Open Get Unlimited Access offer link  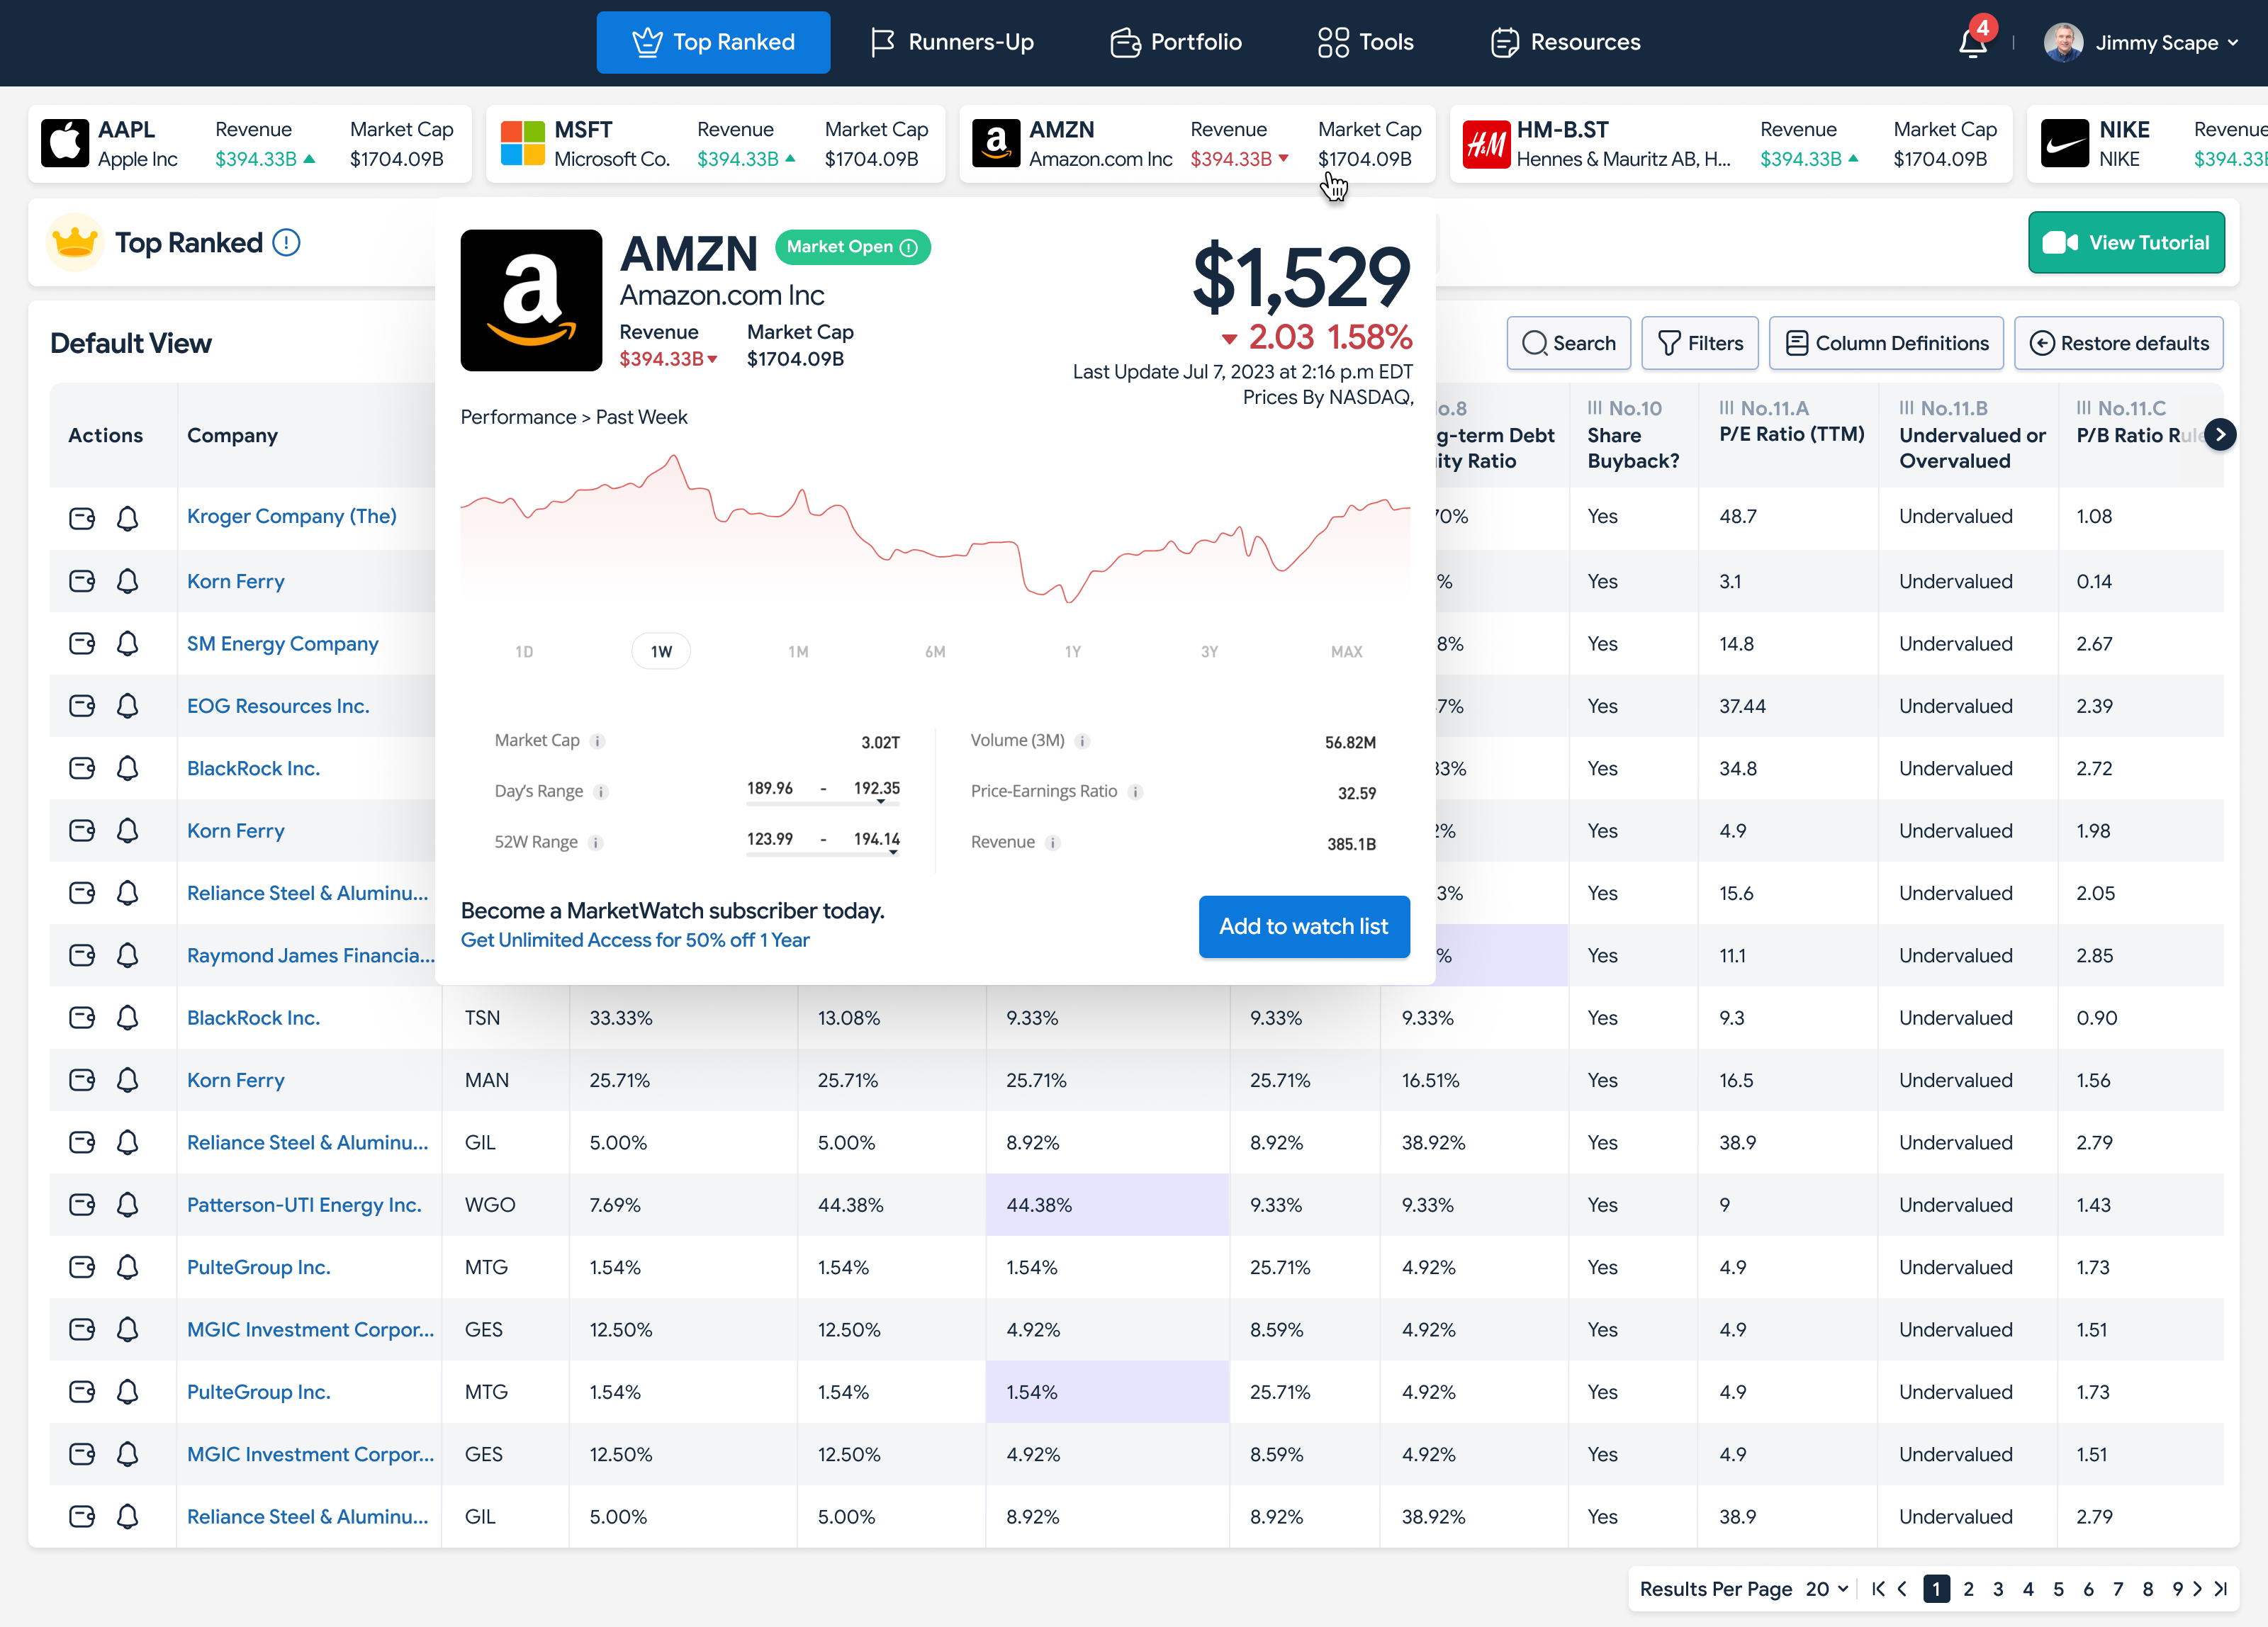635,940
